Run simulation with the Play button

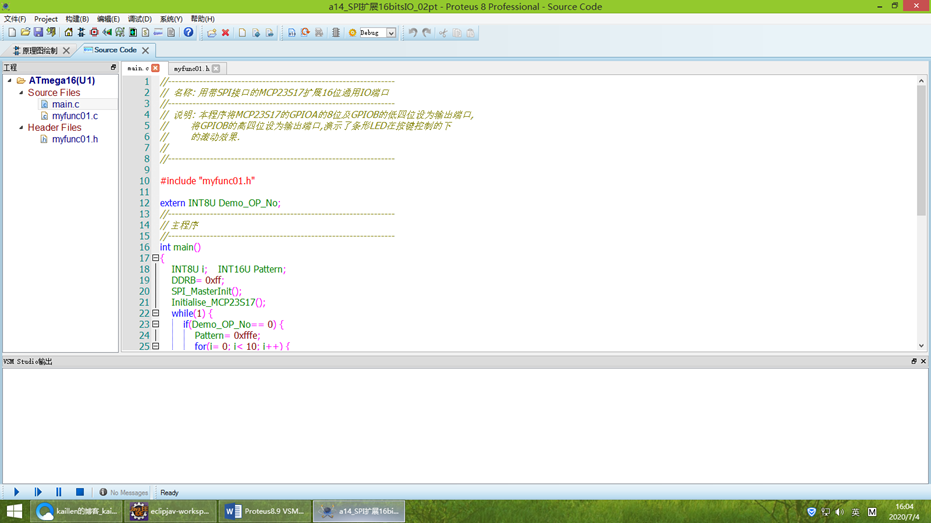tap(17, 492)
